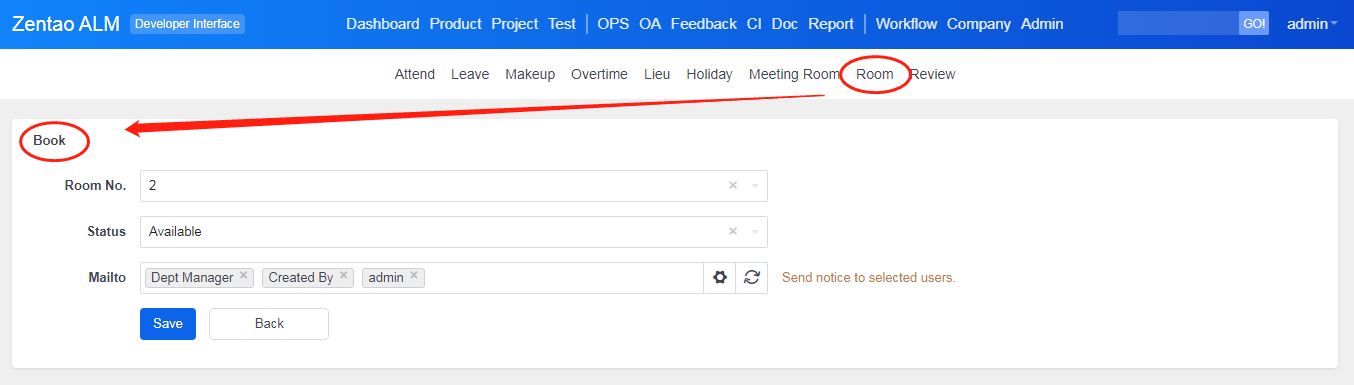Remove the Created By tag

click(343, 277)
